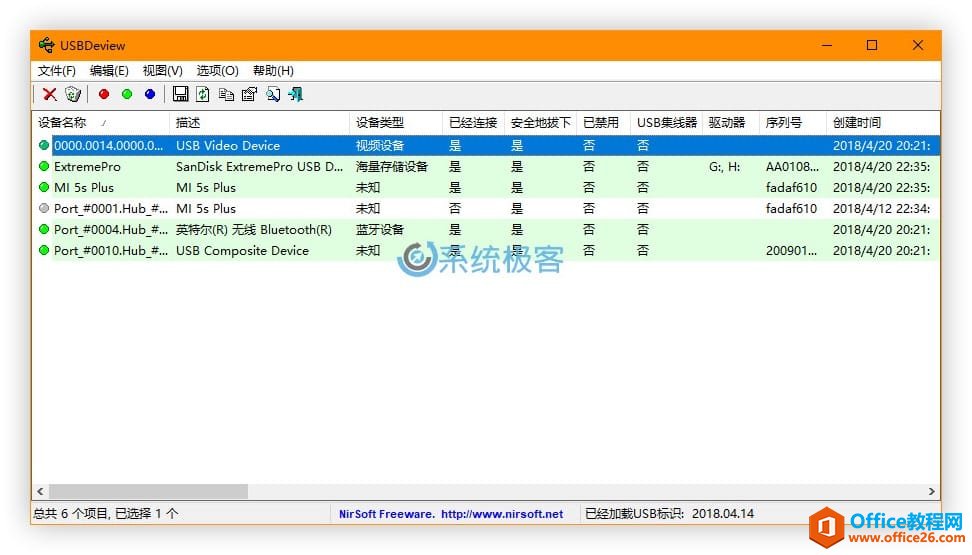This screenshot has height=555, width=972.
Task: Open the 文件(F) menu
Action: pos(56,71)
